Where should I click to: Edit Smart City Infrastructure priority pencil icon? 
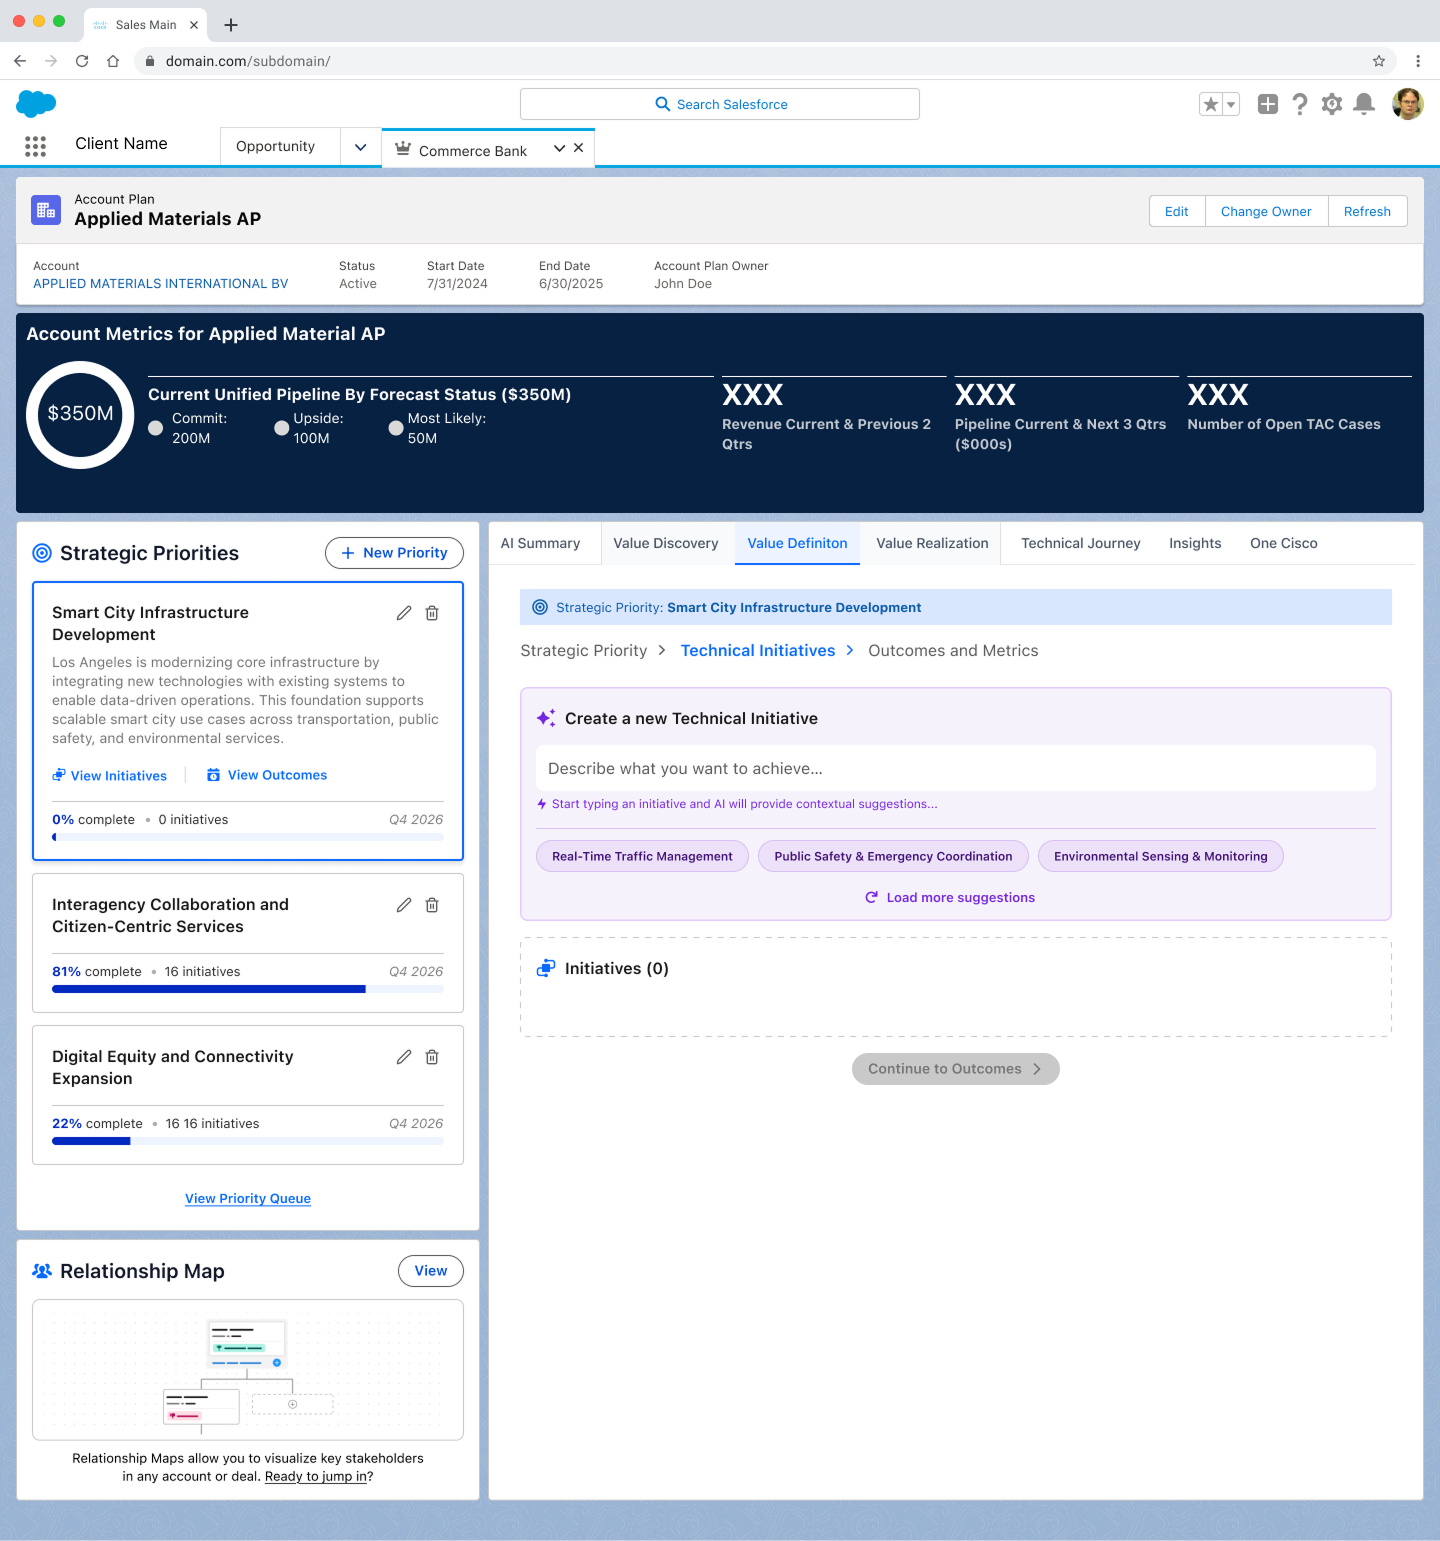(404, 613)
